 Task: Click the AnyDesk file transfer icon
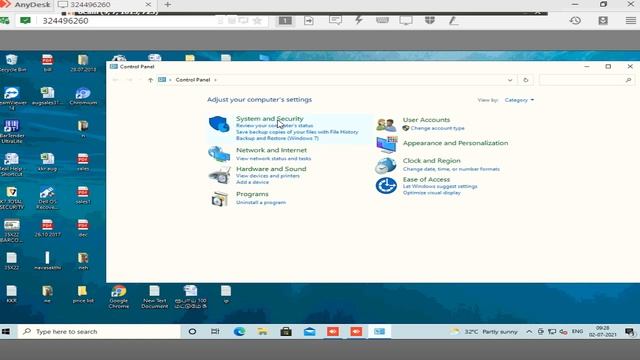pyautogui.click(x=309, y=20)
